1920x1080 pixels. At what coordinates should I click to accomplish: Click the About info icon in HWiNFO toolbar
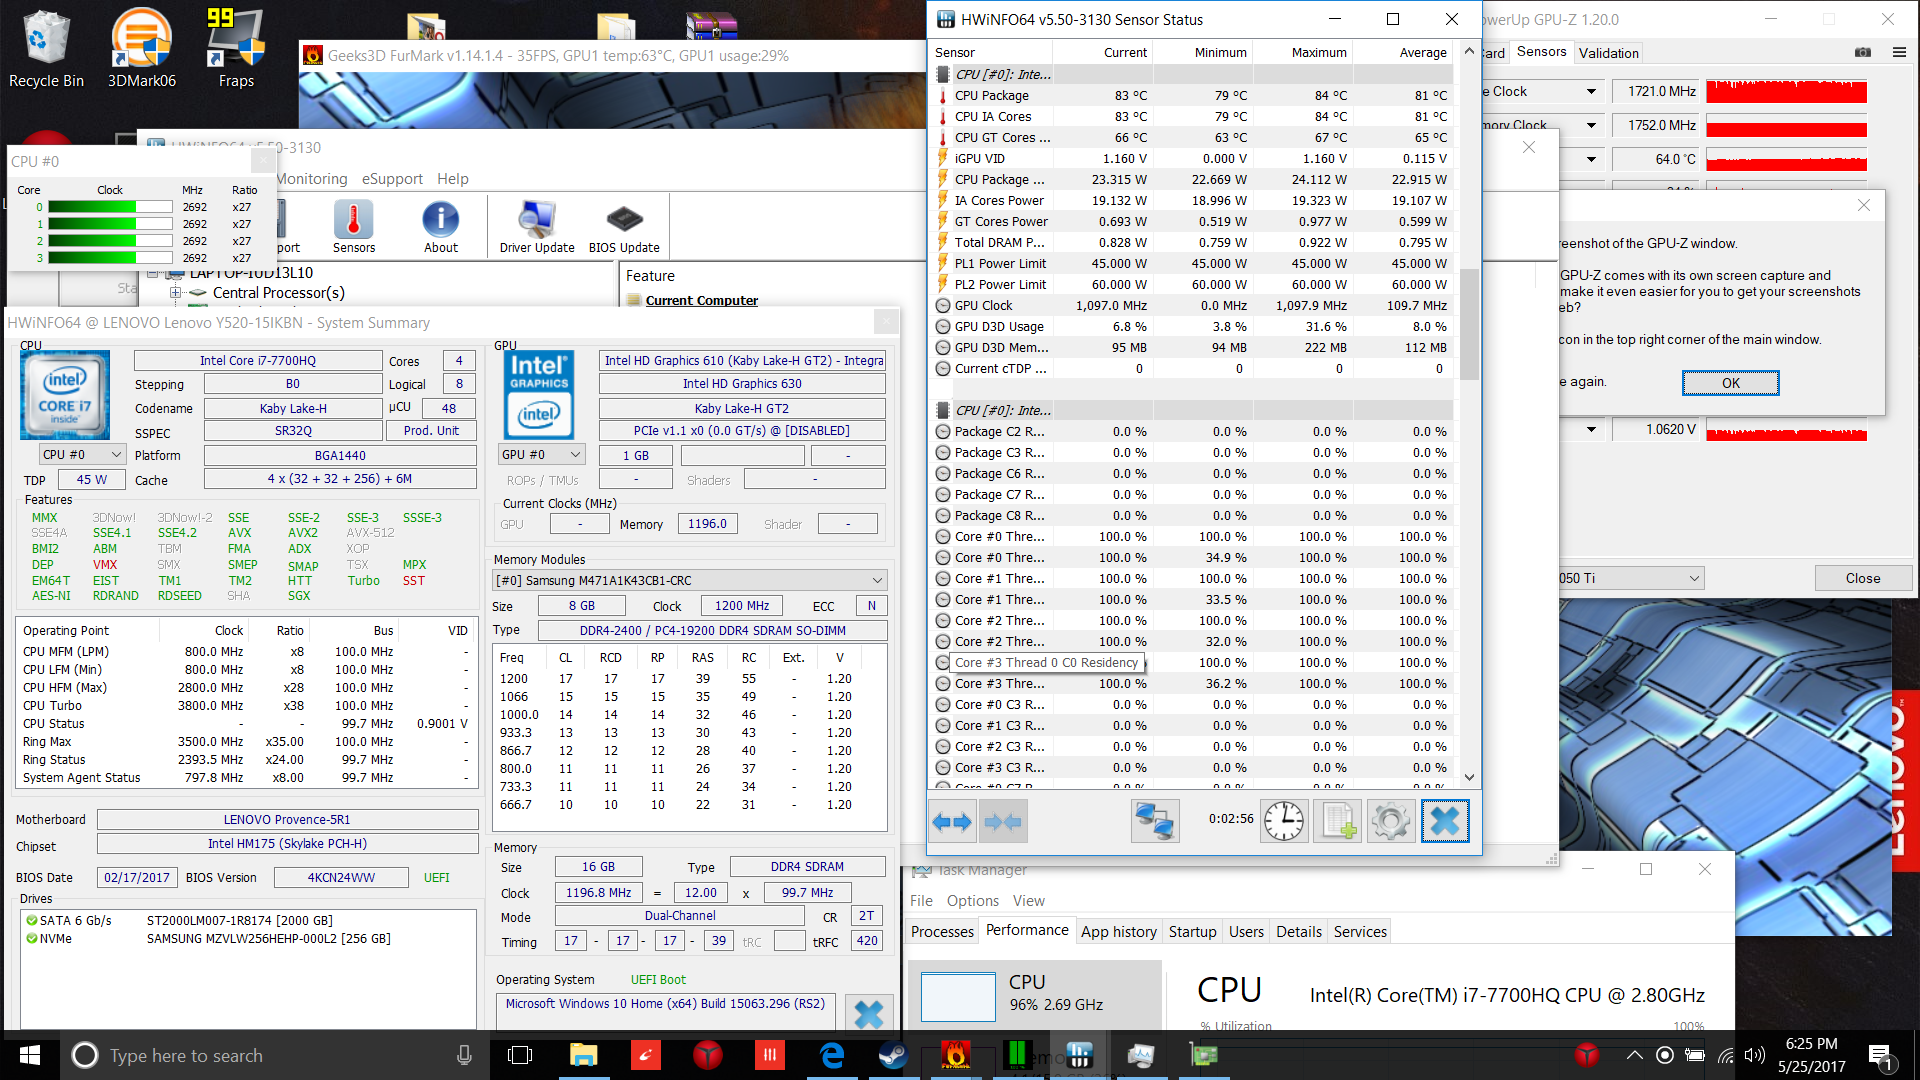coord(441,227)
